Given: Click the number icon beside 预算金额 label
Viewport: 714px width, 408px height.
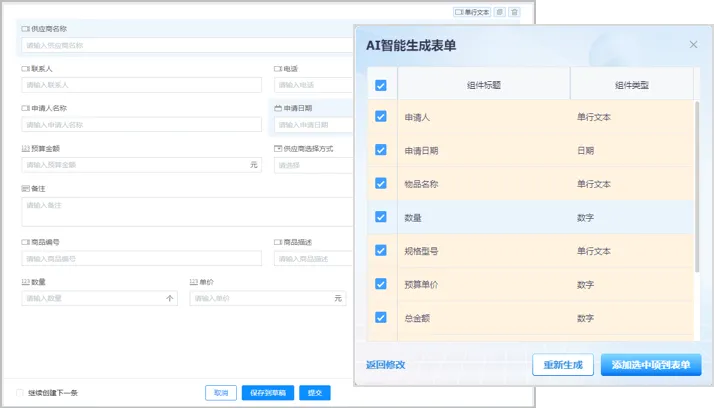Looking at the screenshot, I should pos(26,148).
